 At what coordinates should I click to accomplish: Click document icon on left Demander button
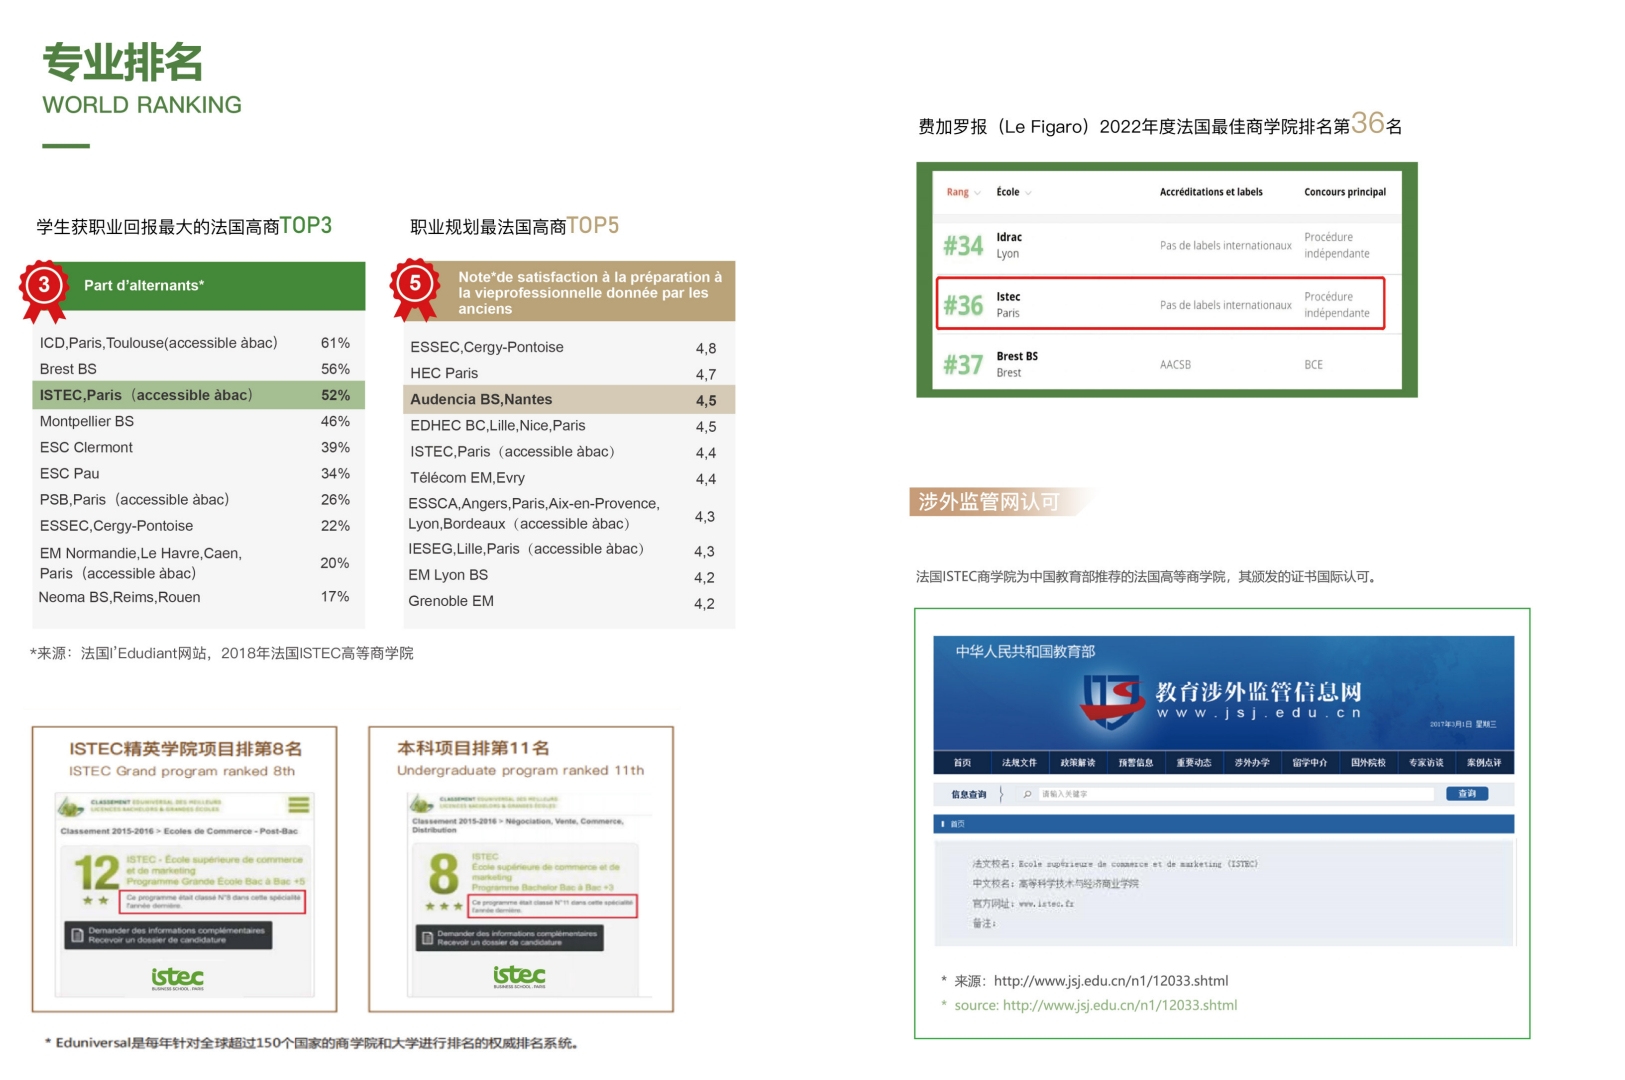[78, 936]
